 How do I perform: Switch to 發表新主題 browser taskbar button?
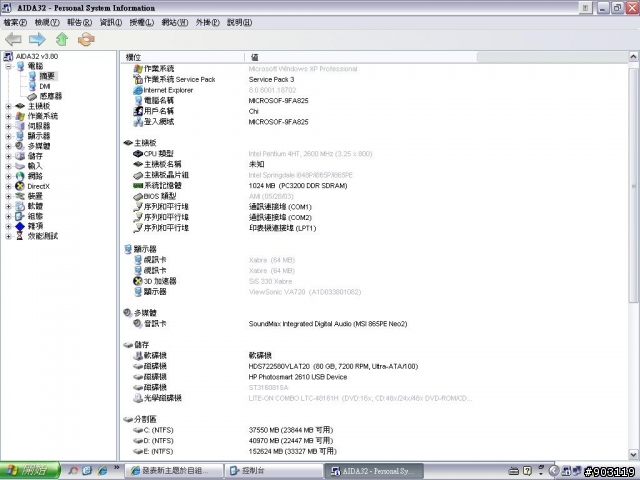coord(174,471)
